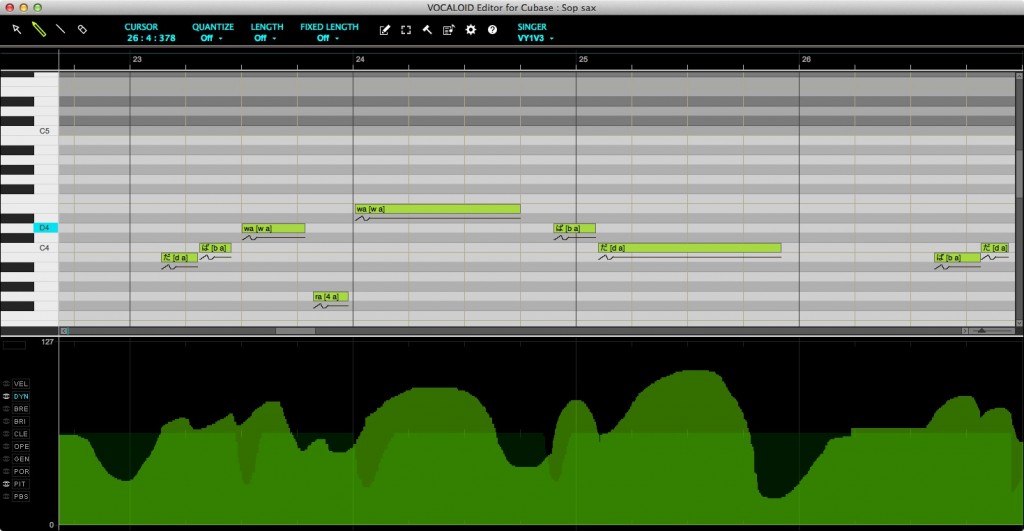Click the empty value box above VEL
Screen dimensions: 1024x531
(x=14, y=345)
